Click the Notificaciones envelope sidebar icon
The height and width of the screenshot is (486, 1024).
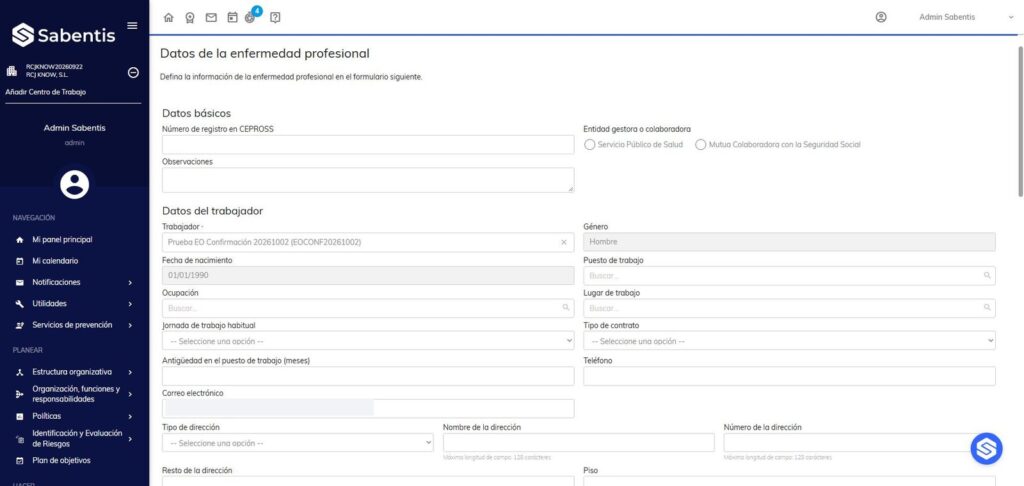(20, 283)
